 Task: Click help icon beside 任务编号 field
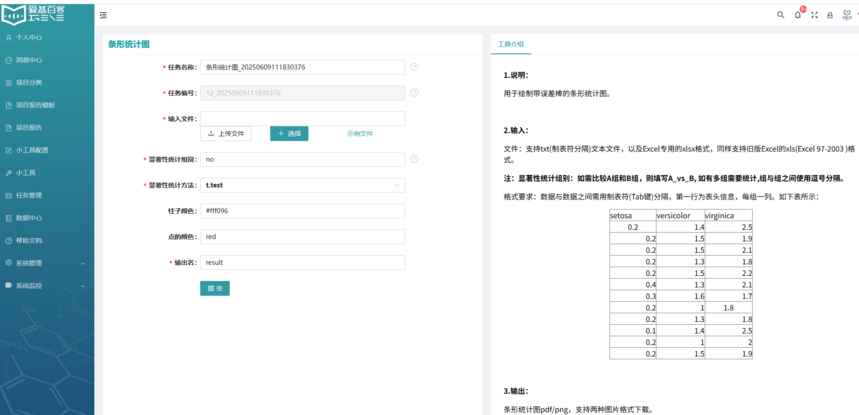click(x=414, y=93)
